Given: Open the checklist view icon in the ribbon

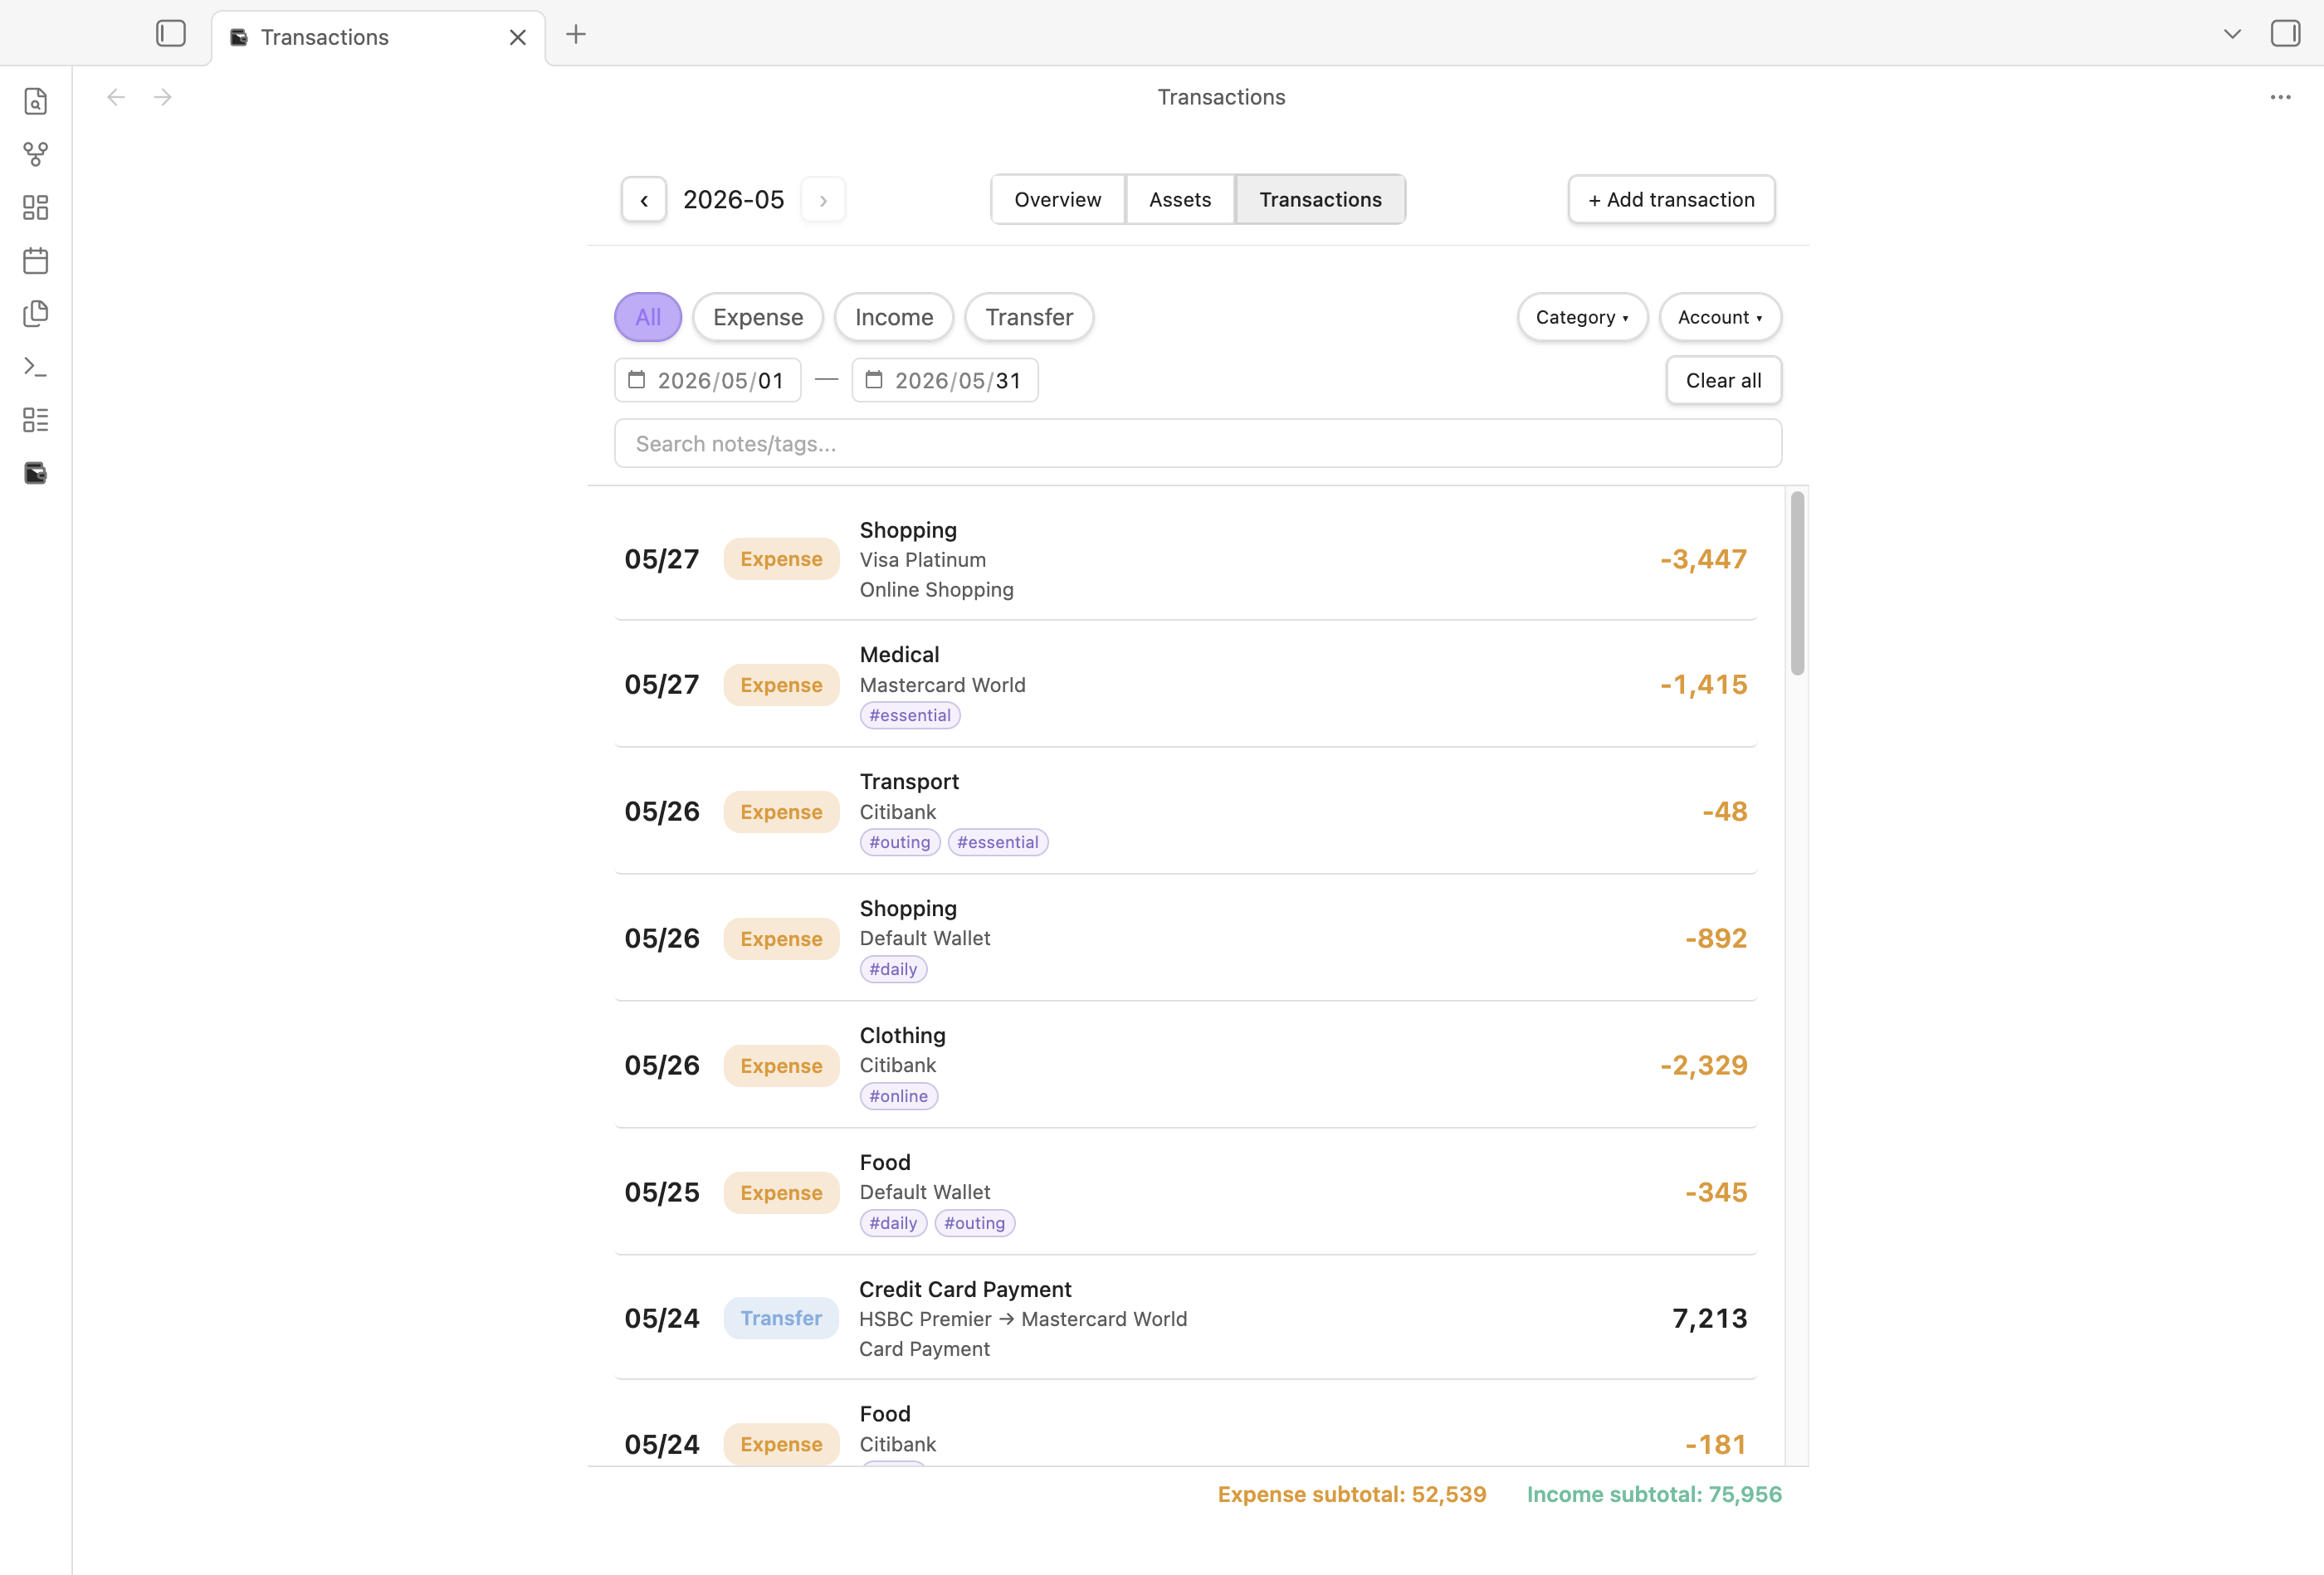Looking at the screenshot, I should pos(36,420).
